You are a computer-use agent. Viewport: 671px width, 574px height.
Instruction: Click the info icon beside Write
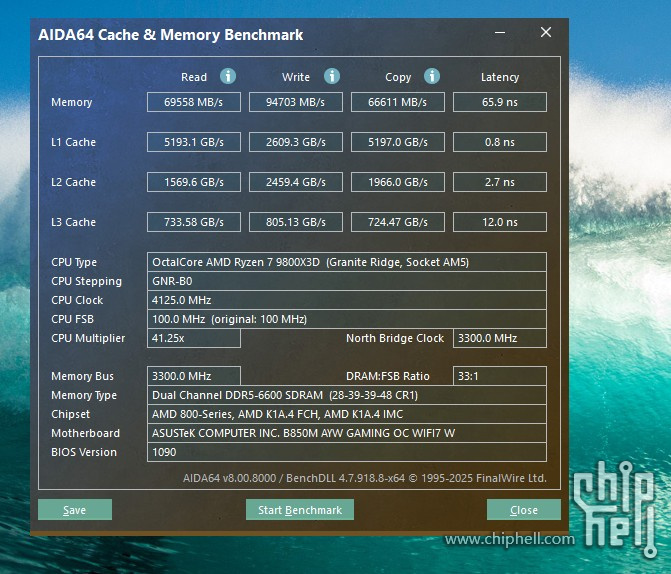[x=332, y=76]
